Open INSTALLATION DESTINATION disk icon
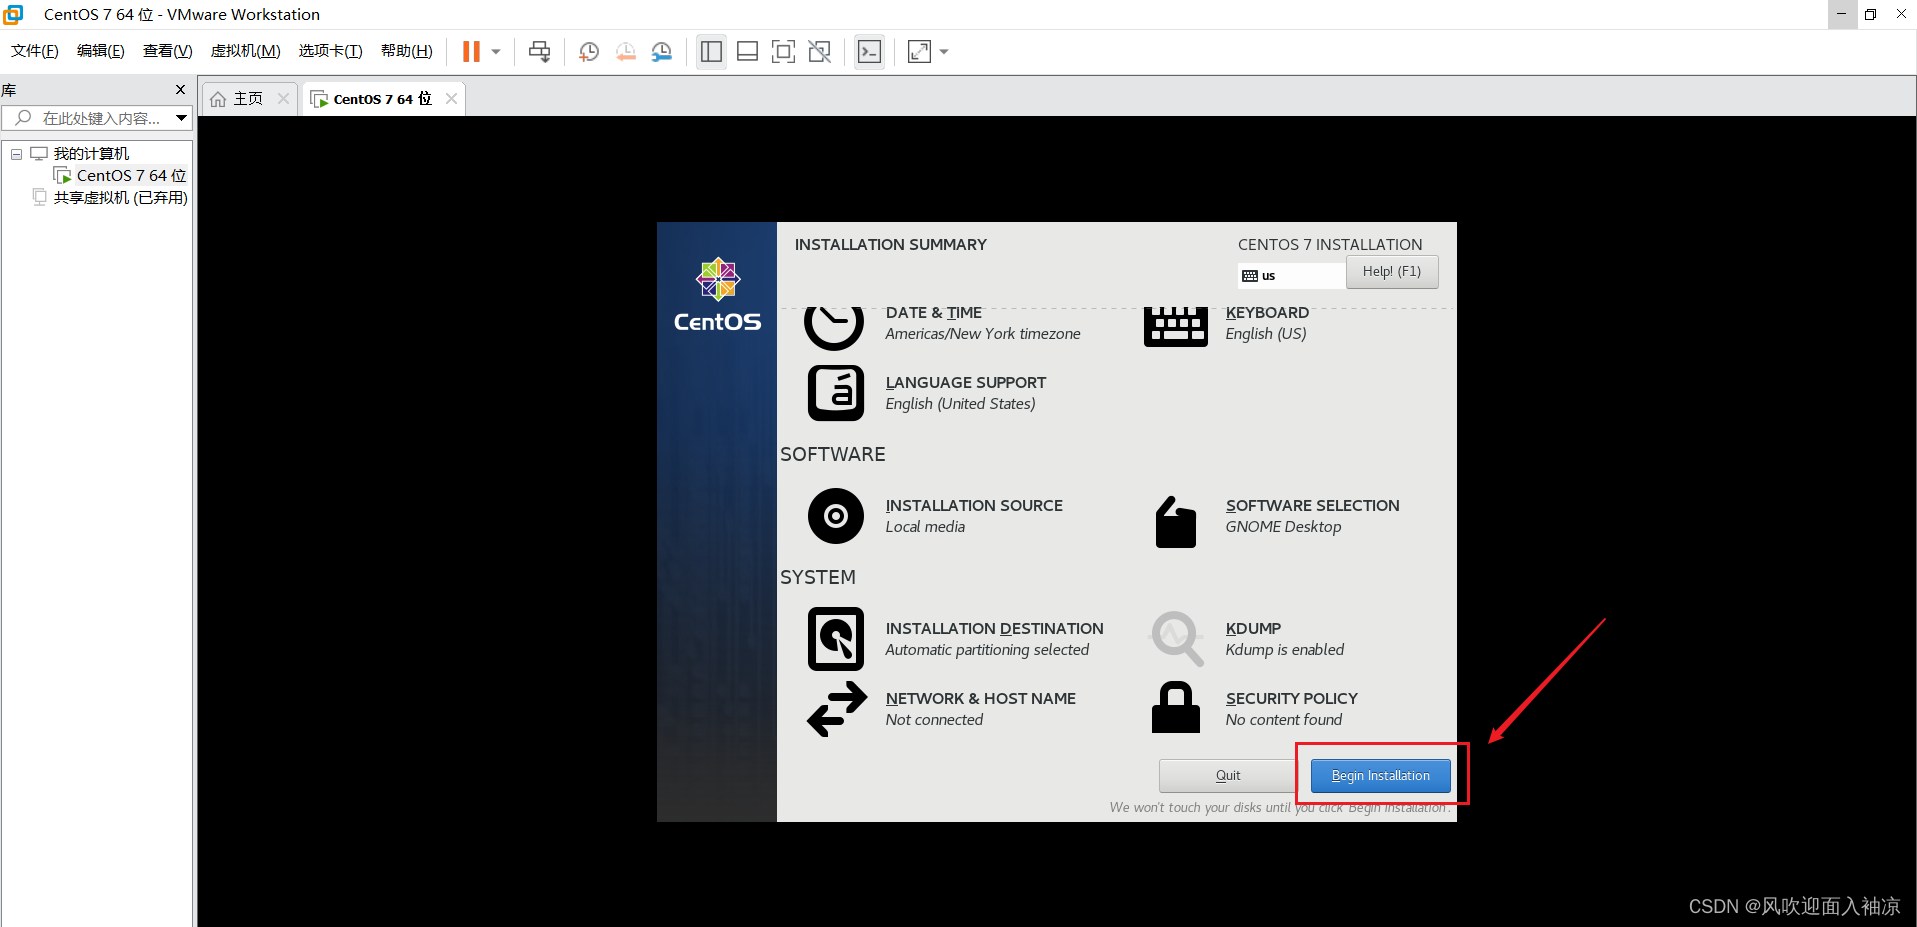The width and height of the screenshot is (1917, 927). coord(836,639)
